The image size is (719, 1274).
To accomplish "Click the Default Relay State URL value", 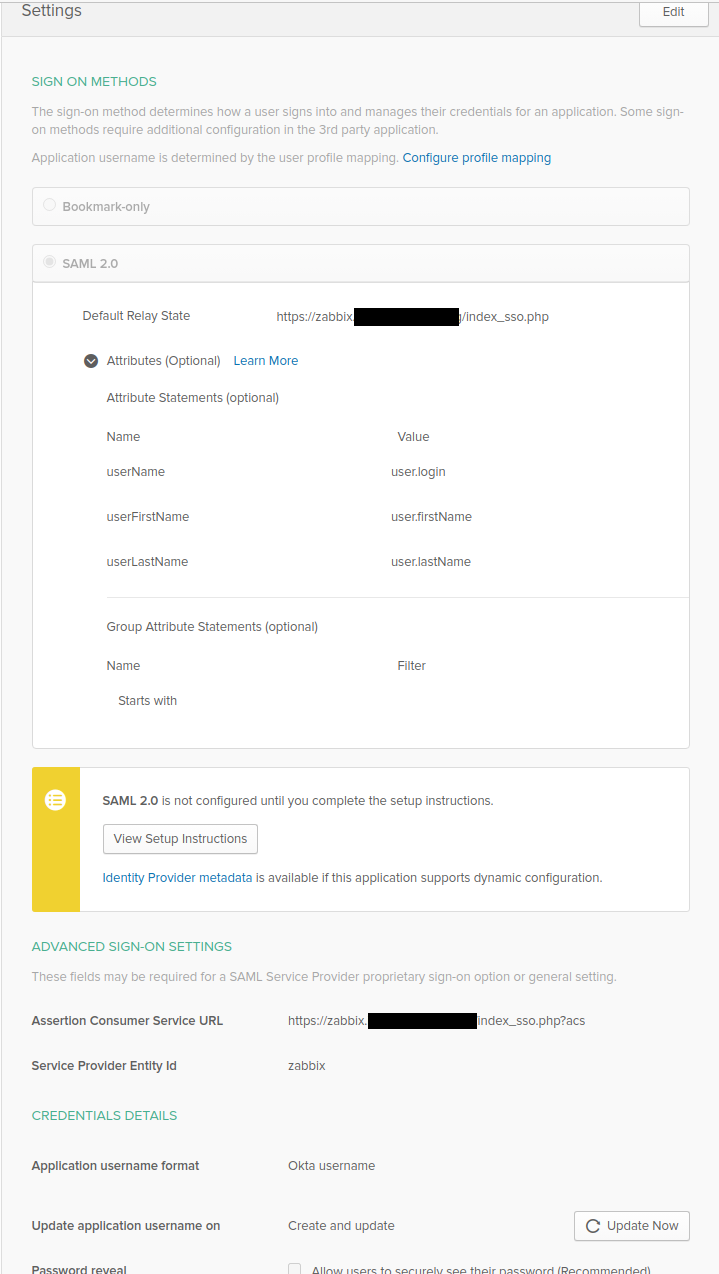I will (412, 317).
